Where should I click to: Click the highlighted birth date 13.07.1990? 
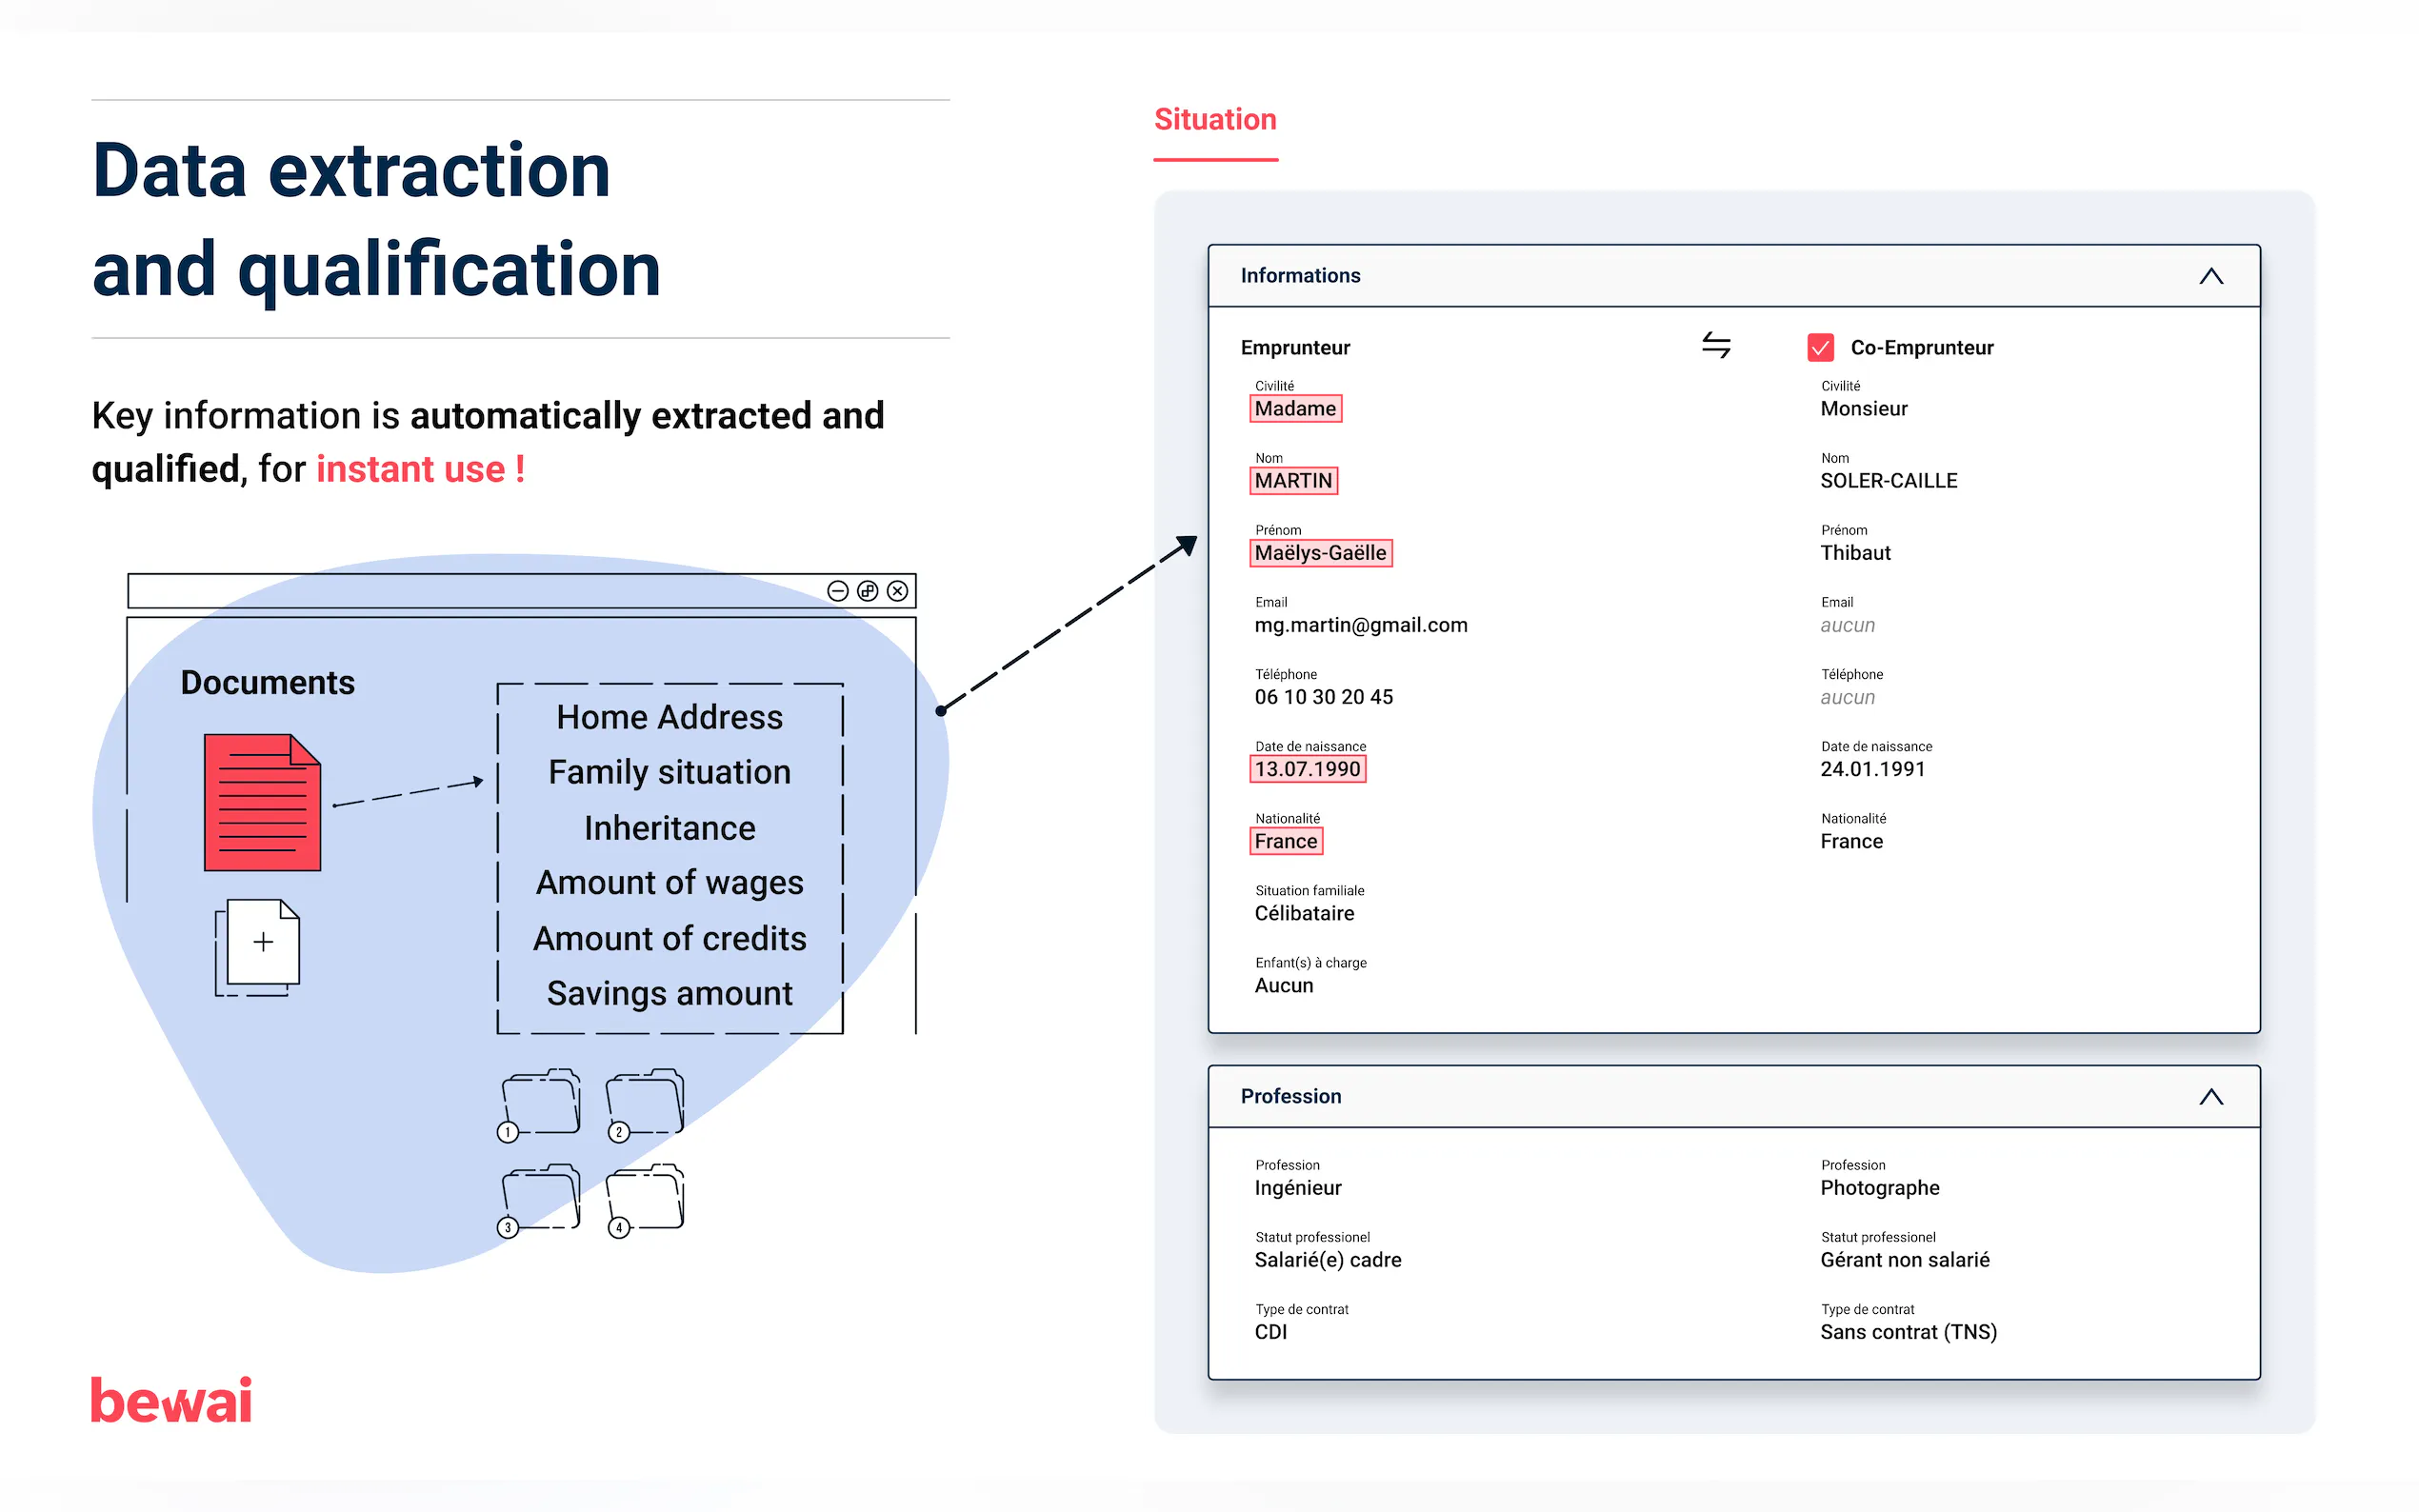[1307, 769]
